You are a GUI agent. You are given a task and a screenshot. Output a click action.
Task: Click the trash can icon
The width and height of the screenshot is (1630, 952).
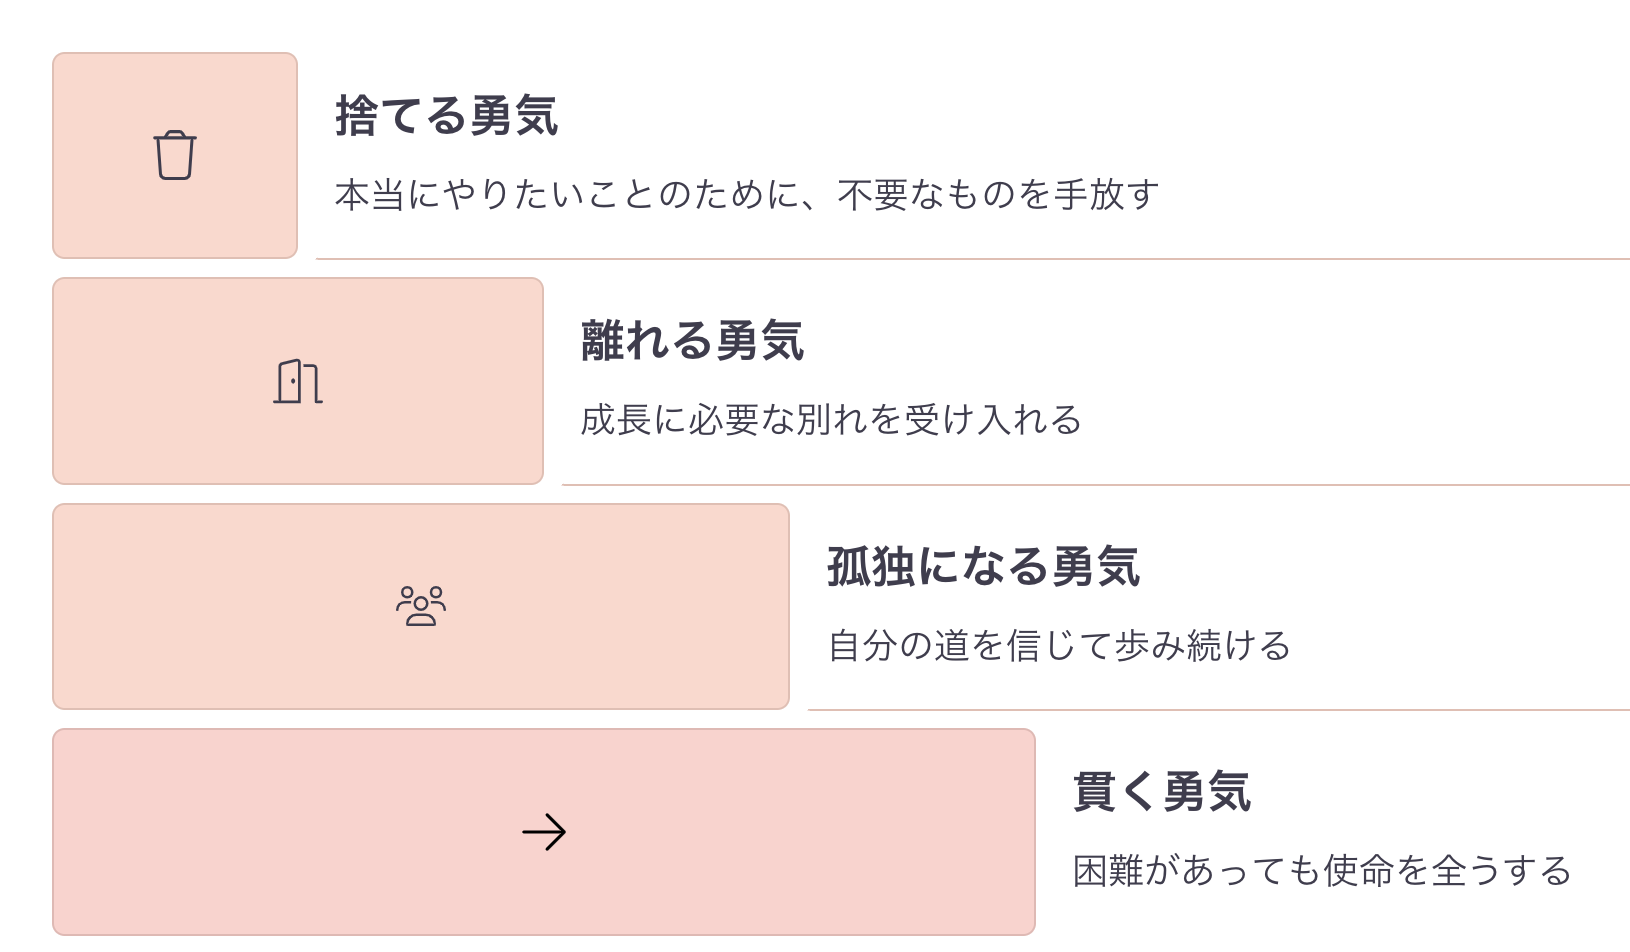[175, 155]
